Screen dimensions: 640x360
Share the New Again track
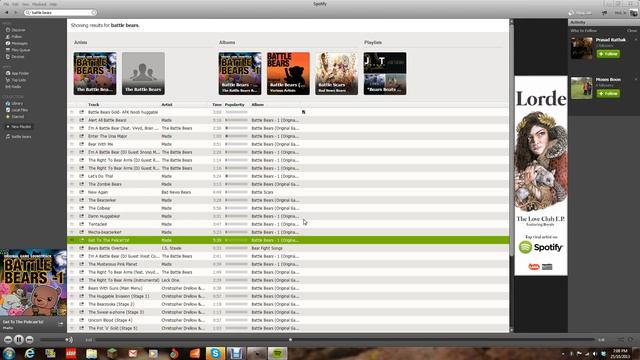(x=81, y=192)
